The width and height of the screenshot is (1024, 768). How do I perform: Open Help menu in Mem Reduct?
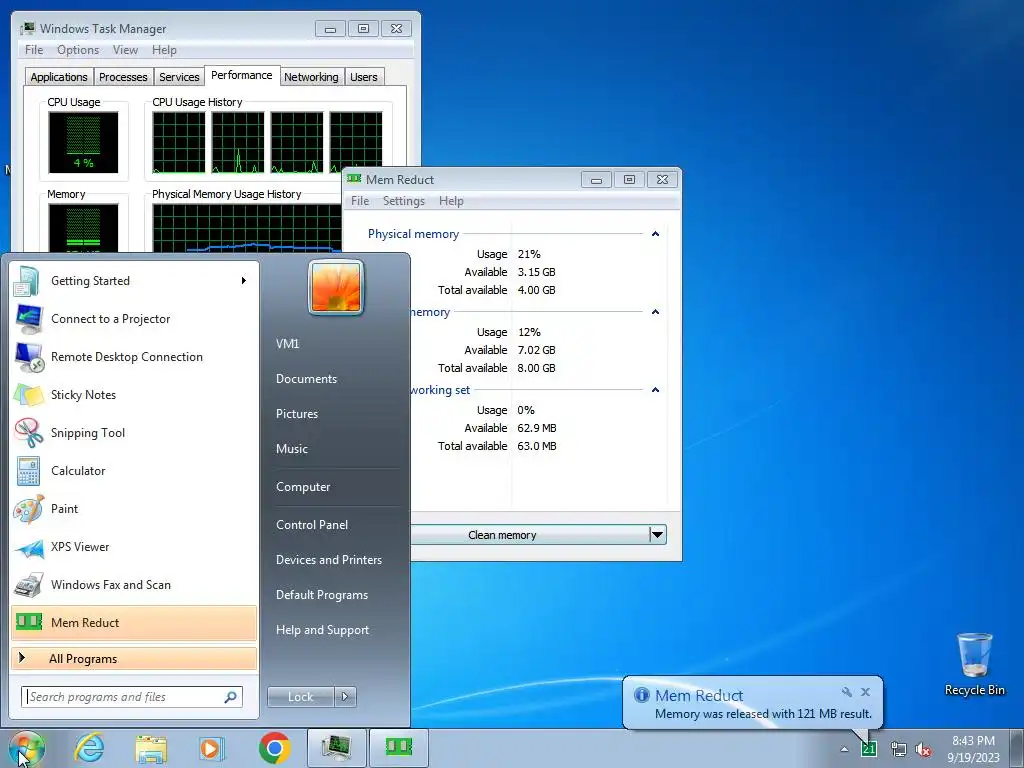click(x=451, y=201)
